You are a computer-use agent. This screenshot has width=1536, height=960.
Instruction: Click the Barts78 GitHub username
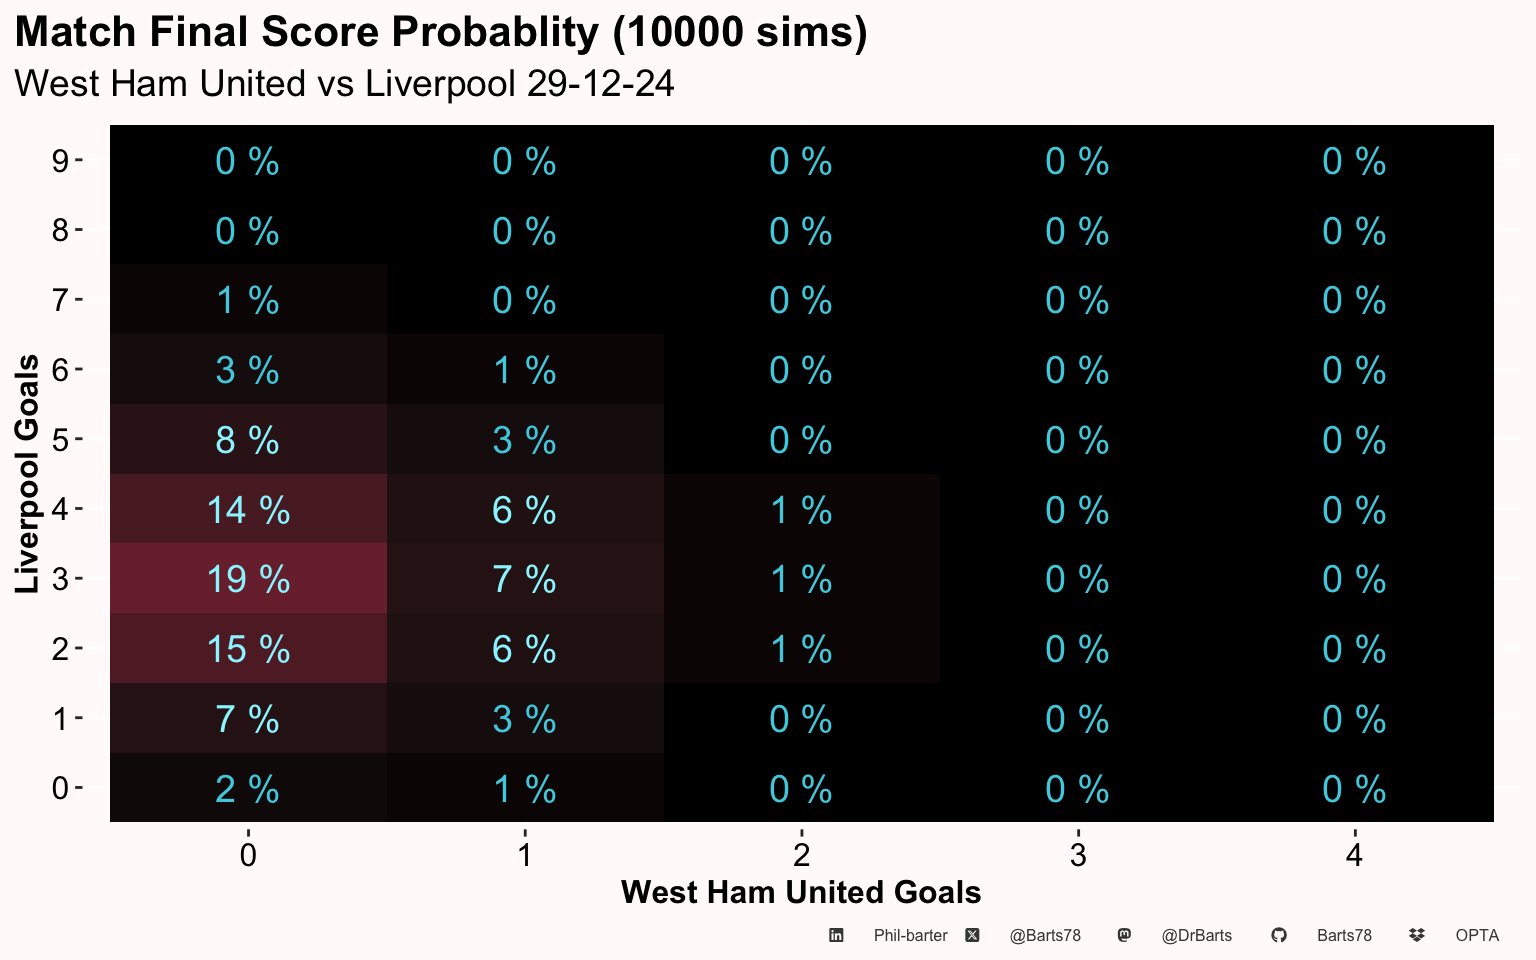tap(1344, 936)
